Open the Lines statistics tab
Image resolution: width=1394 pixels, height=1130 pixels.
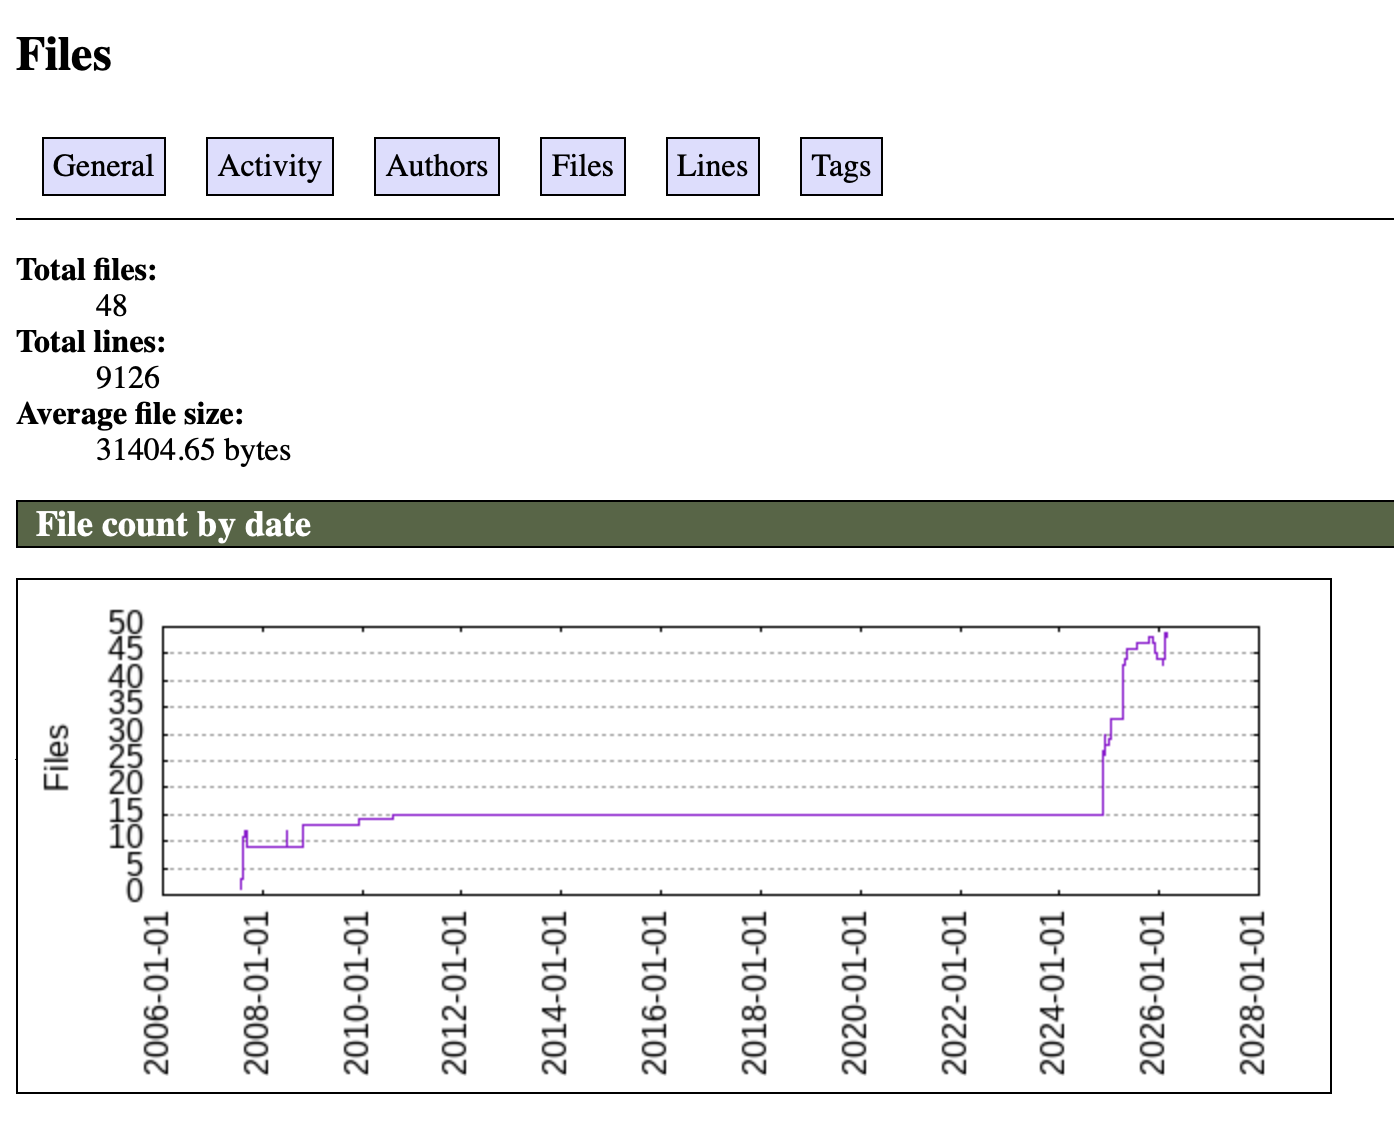(x=712, y=166)
